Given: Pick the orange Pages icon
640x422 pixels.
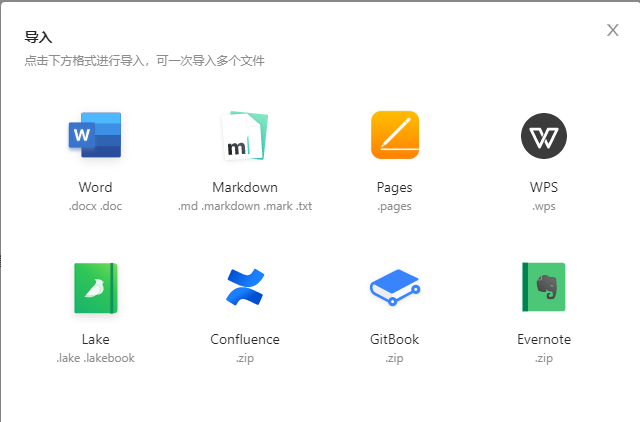Looking at the screenshot, I should [395, 135].
